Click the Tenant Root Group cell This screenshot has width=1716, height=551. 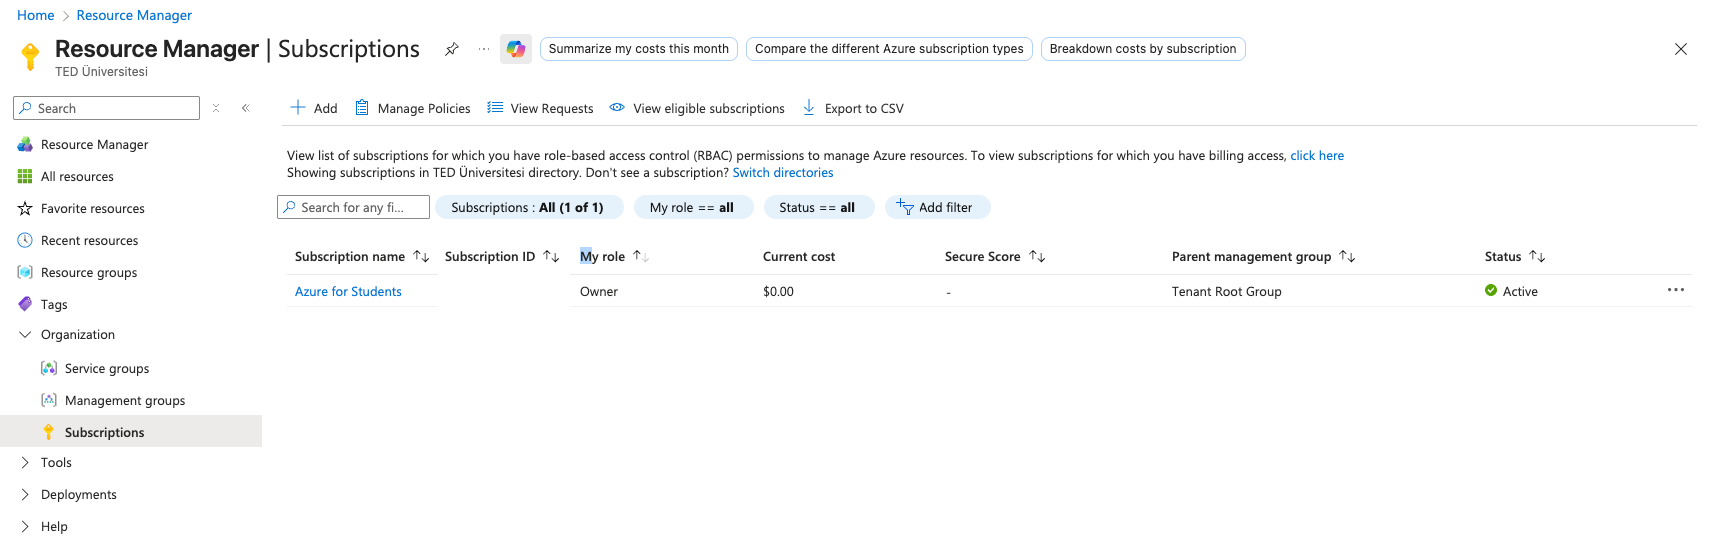[x=1226, y=292]
